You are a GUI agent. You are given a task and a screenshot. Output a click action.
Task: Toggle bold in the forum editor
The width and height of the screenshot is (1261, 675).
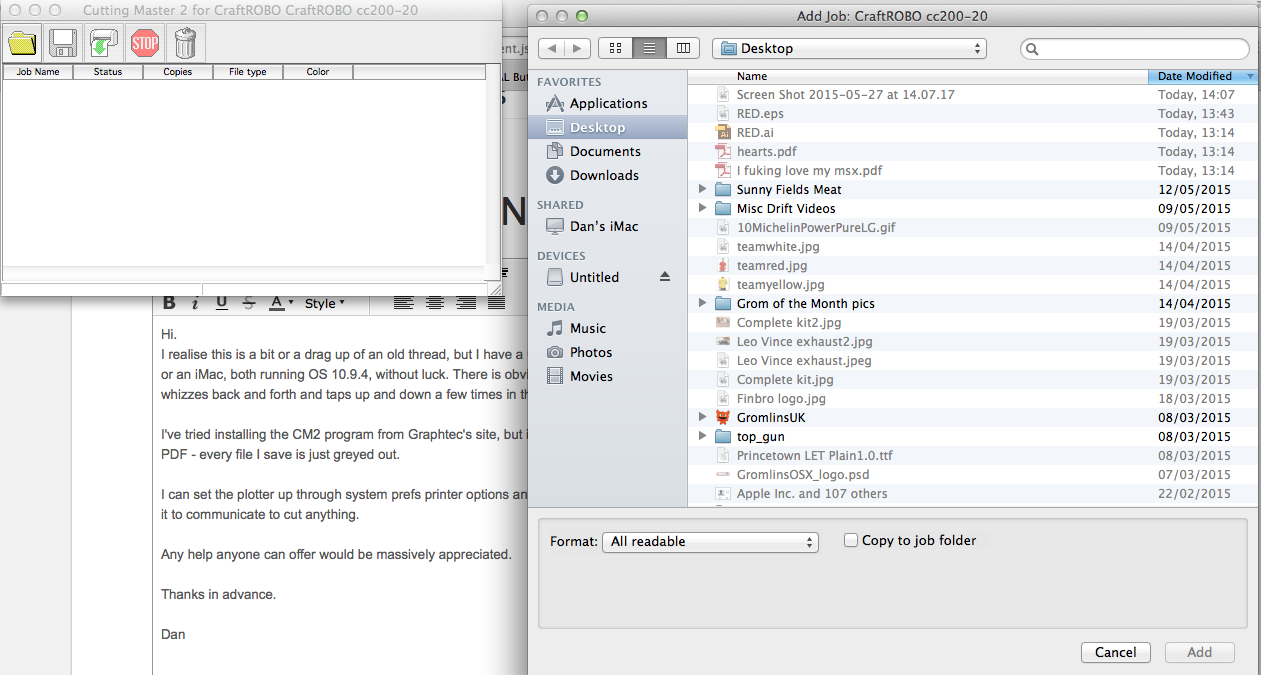169,303
